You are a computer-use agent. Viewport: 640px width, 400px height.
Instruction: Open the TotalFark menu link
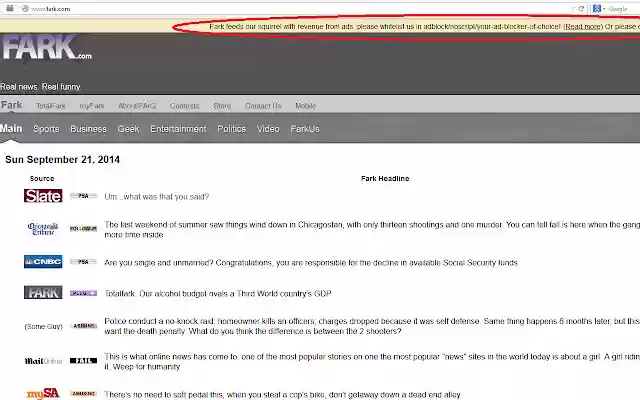(x=51, y=106)
